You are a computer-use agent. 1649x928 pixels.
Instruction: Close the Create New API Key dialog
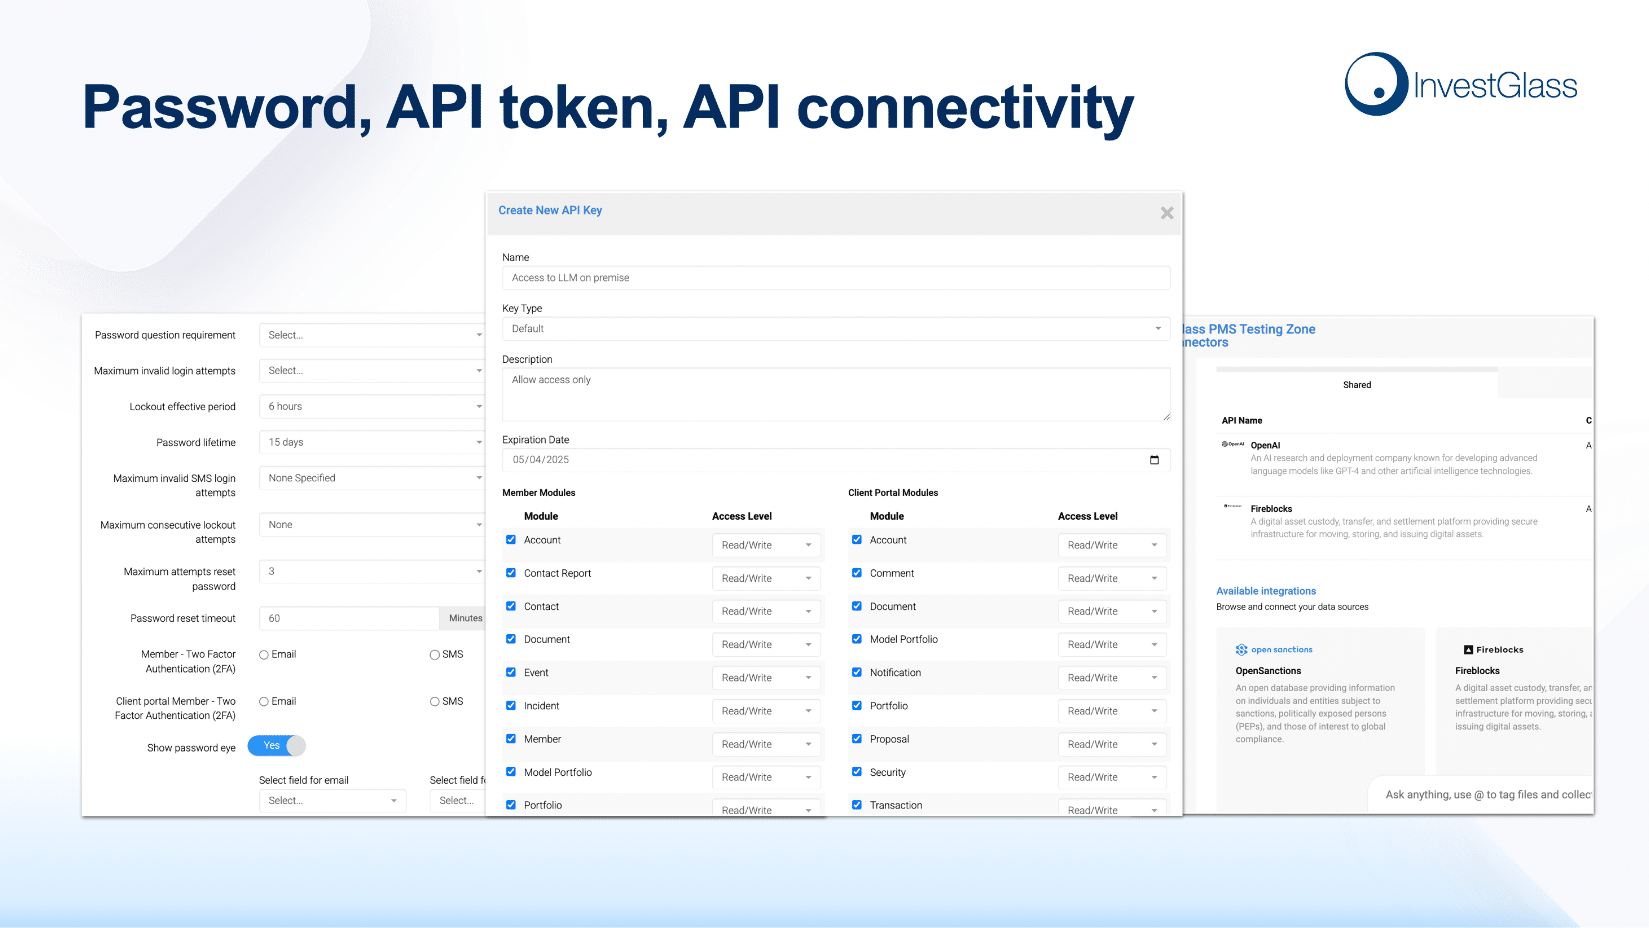click(1166, 213)
